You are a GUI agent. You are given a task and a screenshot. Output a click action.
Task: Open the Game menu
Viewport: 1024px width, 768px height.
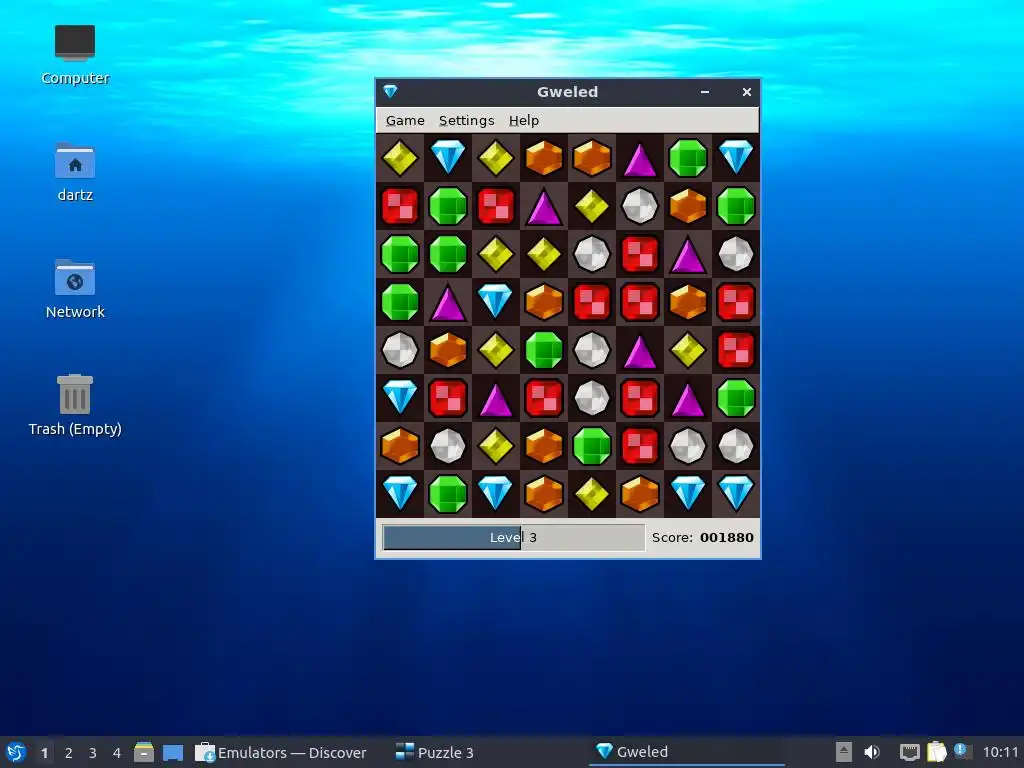[405, 121]
